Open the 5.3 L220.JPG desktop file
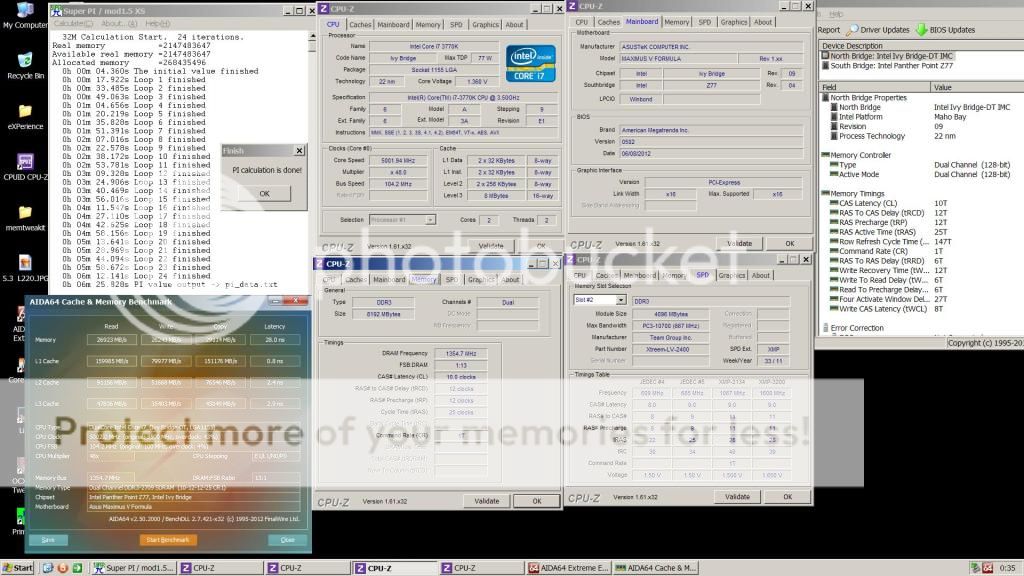 coord(25,268)
